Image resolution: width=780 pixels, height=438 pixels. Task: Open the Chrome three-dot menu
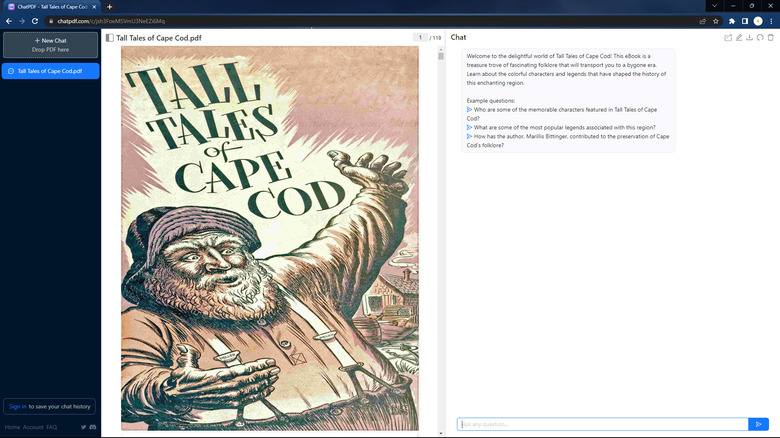coord(771,21)
